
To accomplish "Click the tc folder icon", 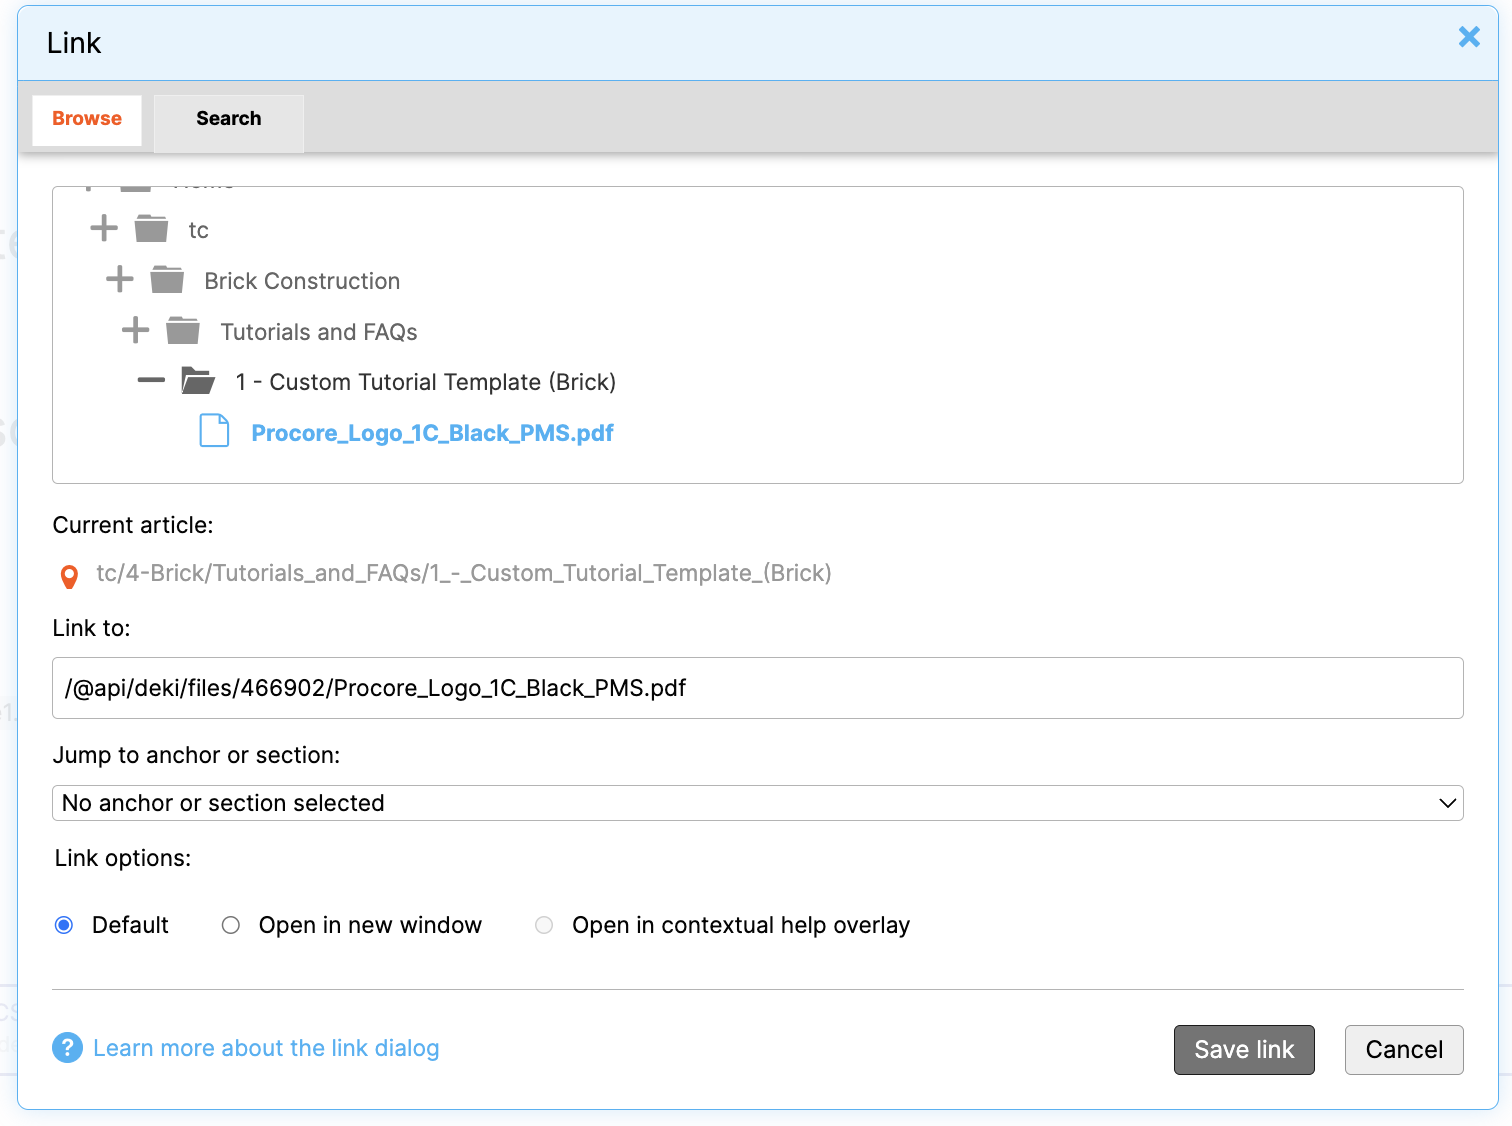I will pos(151,229).
